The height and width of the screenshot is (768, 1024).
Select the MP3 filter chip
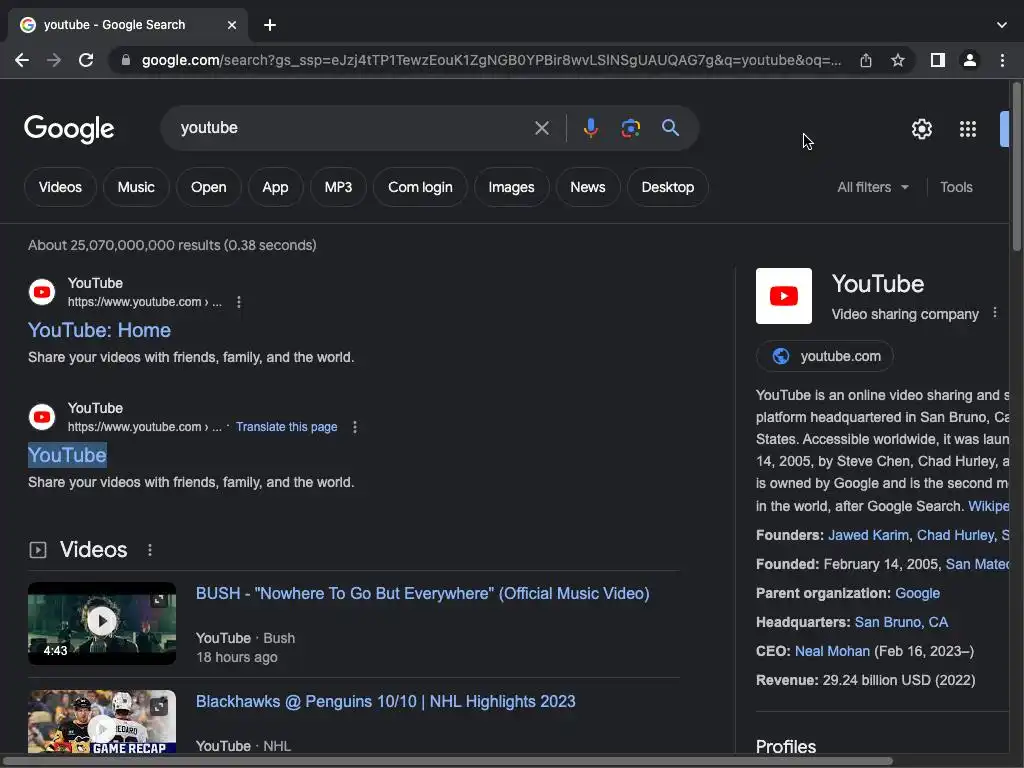(x=338, y=187)
